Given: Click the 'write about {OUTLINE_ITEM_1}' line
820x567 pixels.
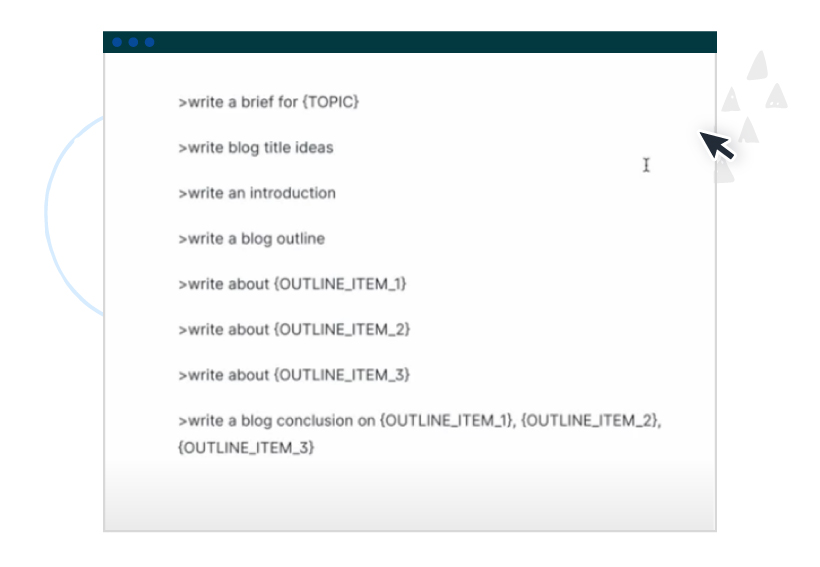Looking at the screenshot, I should [x=293, y=284].
